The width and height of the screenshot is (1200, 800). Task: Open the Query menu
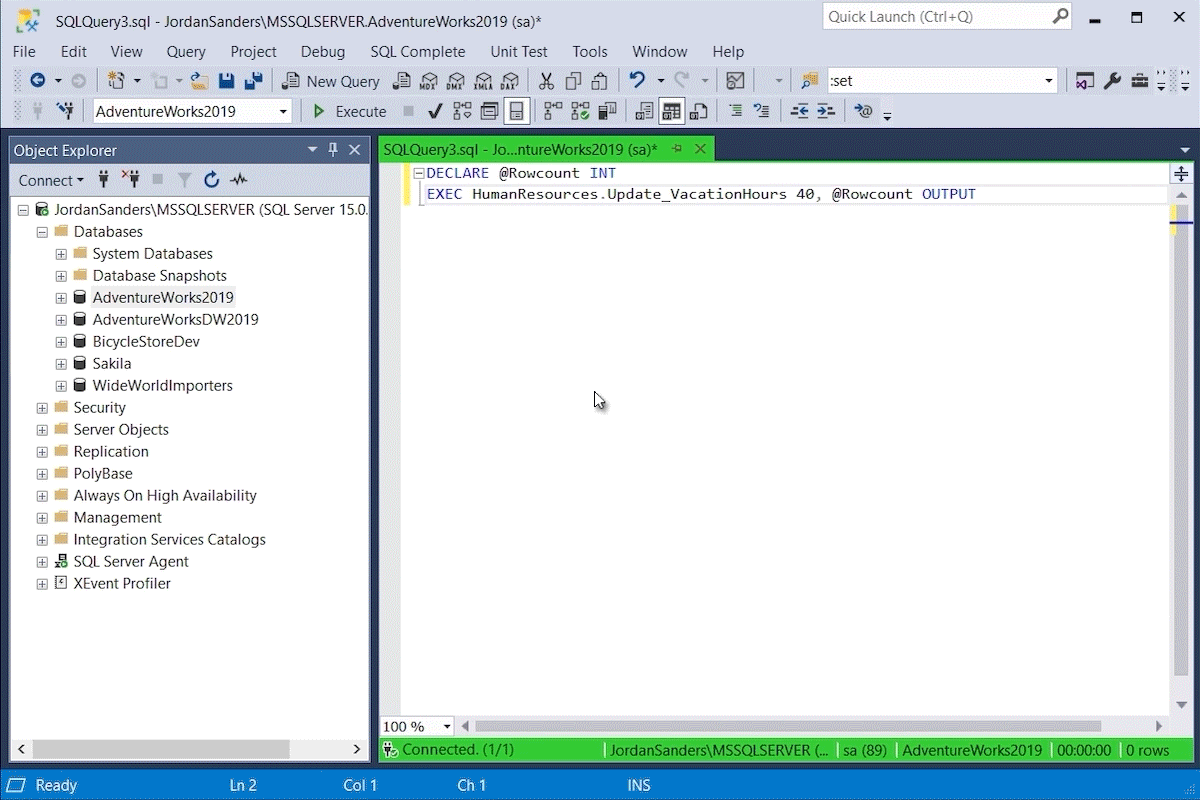[x=186, y=51]
